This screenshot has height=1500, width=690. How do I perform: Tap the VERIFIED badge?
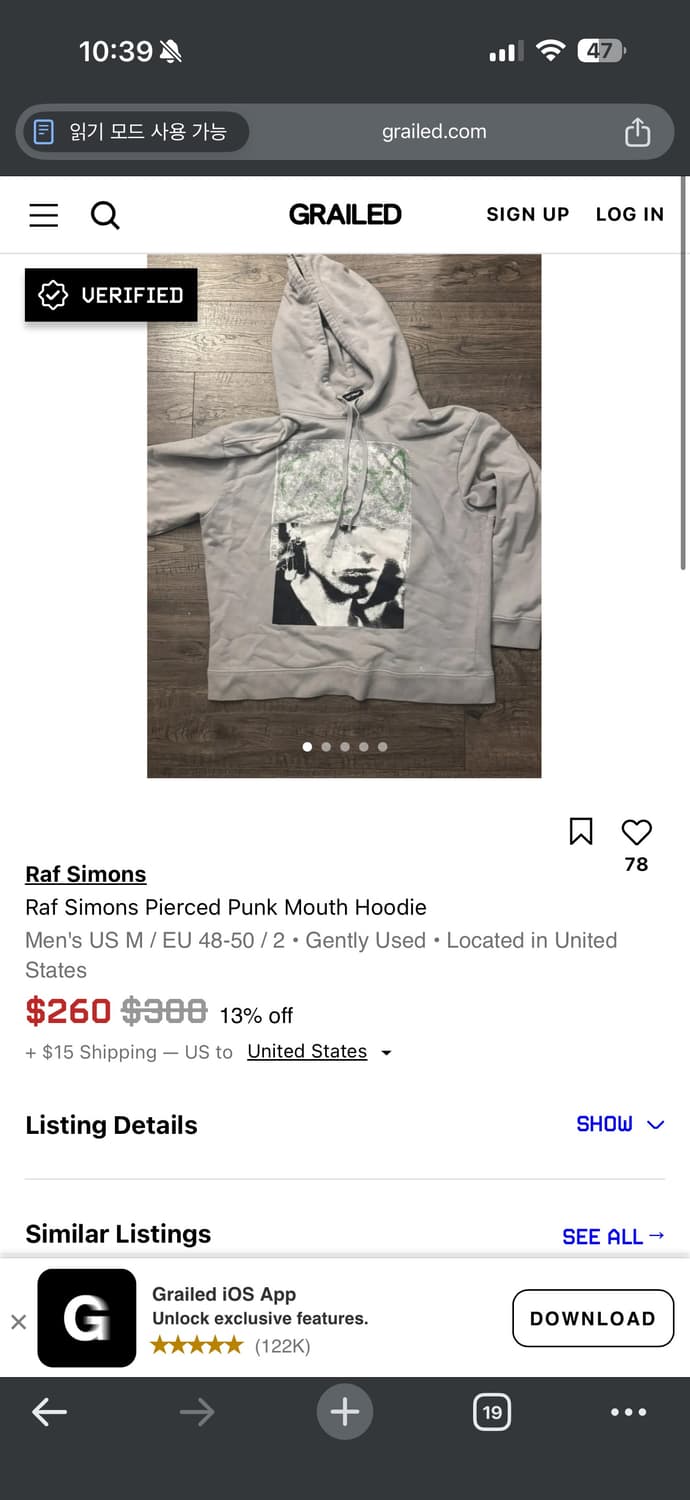pyautogui.click(x=111, y=295)
